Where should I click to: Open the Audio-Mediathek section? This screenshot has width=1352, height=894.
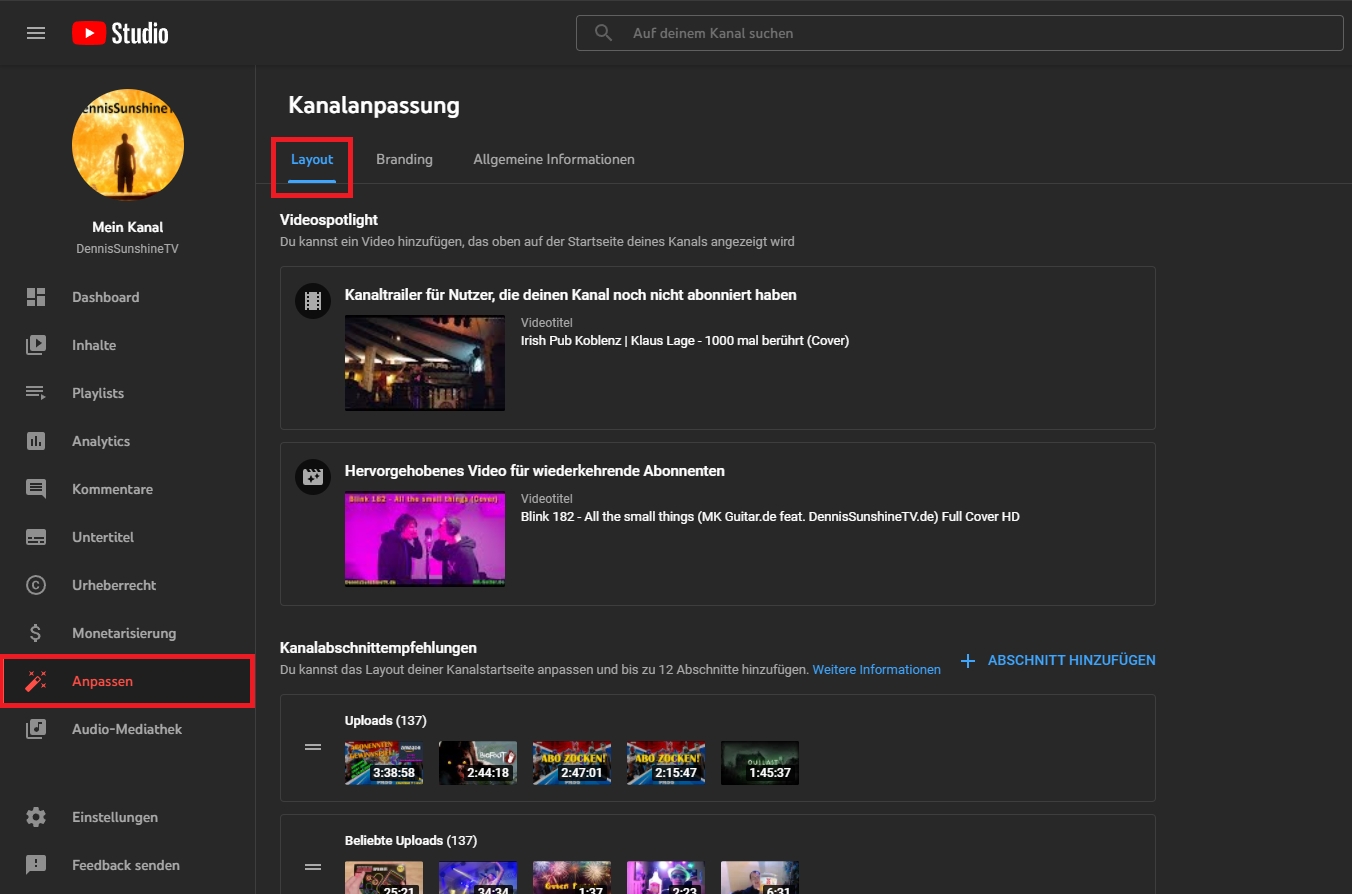point(127,729)
